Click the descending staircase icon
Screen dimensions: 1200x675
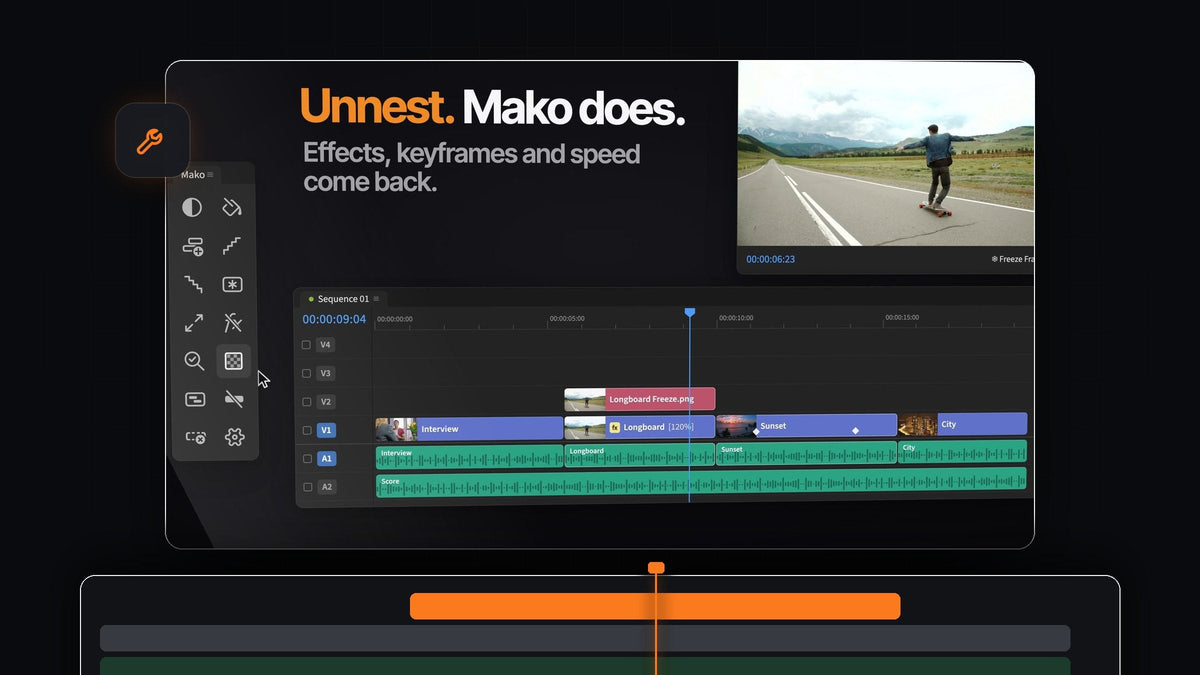193,284
